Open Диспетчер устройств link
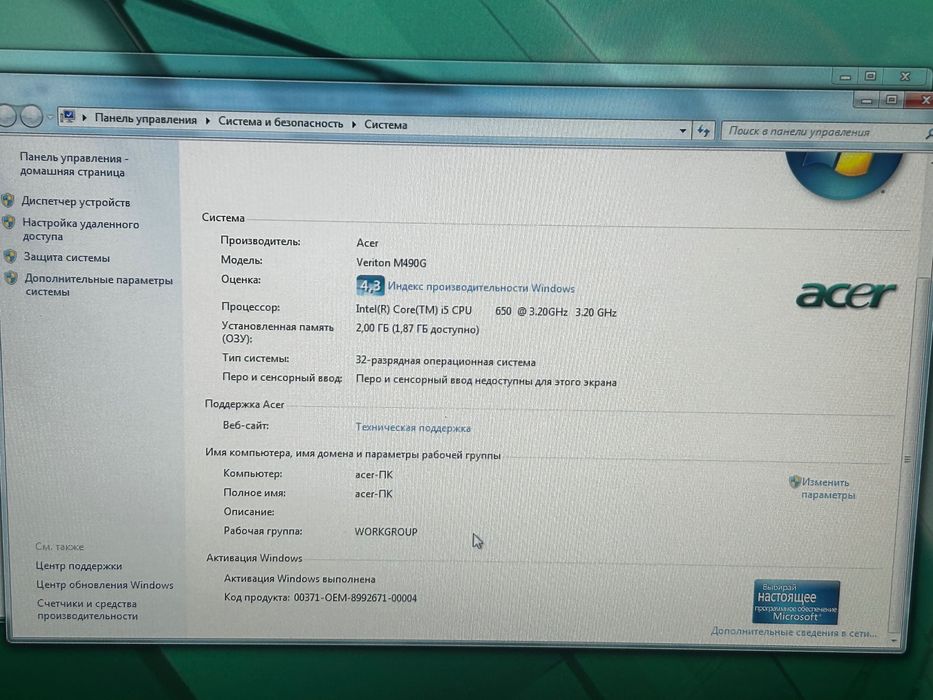The width and height of the screenshot is (933, 700). (76, 202)
